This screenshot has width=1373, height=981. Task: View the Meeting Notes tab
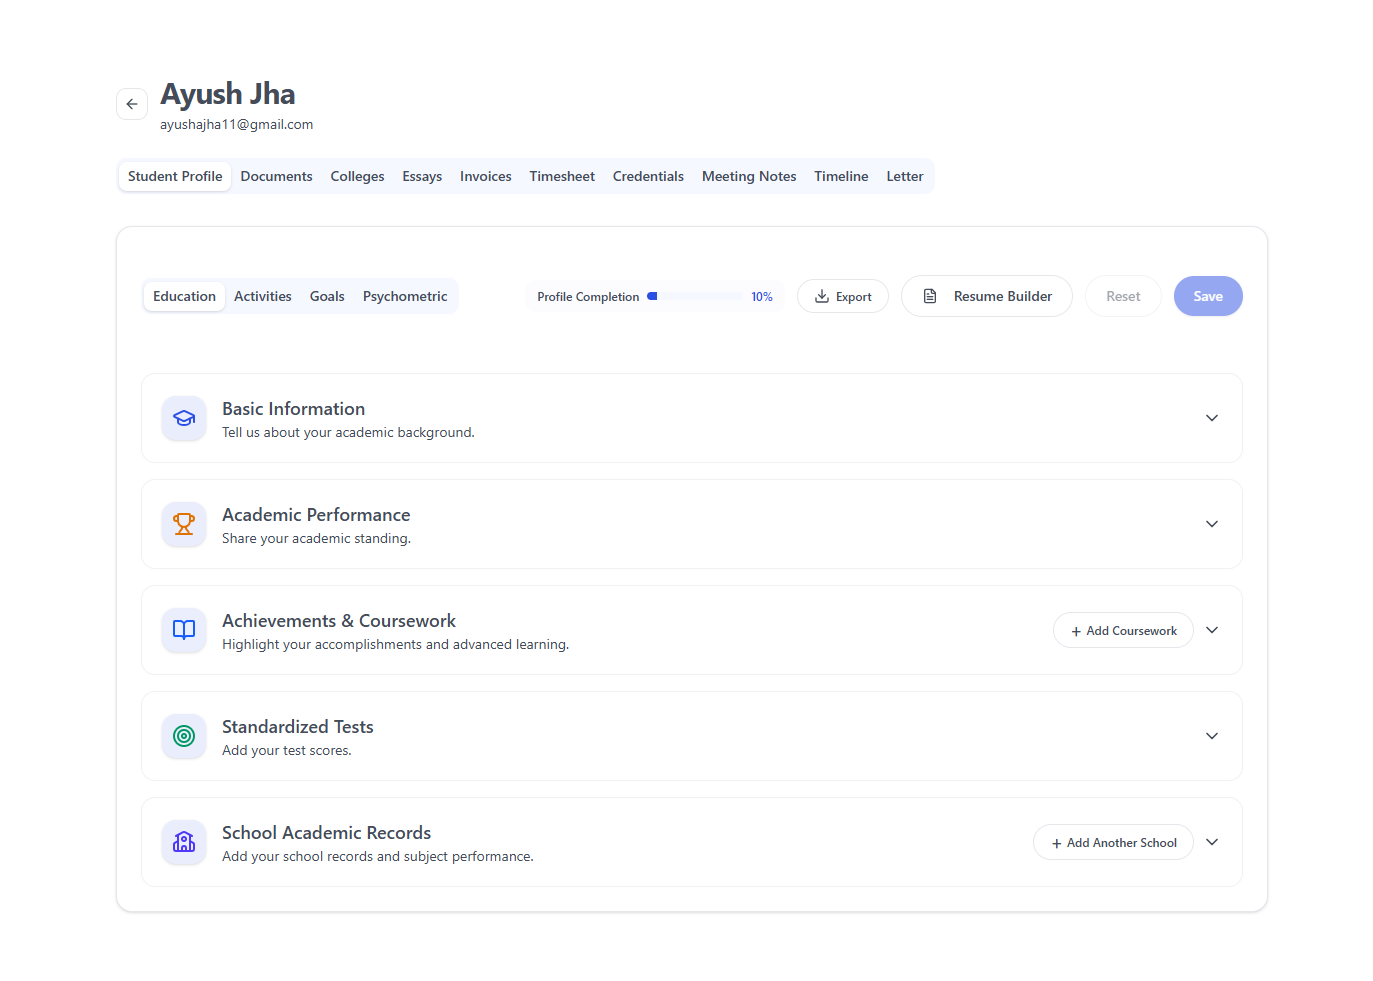click(749, 176)
